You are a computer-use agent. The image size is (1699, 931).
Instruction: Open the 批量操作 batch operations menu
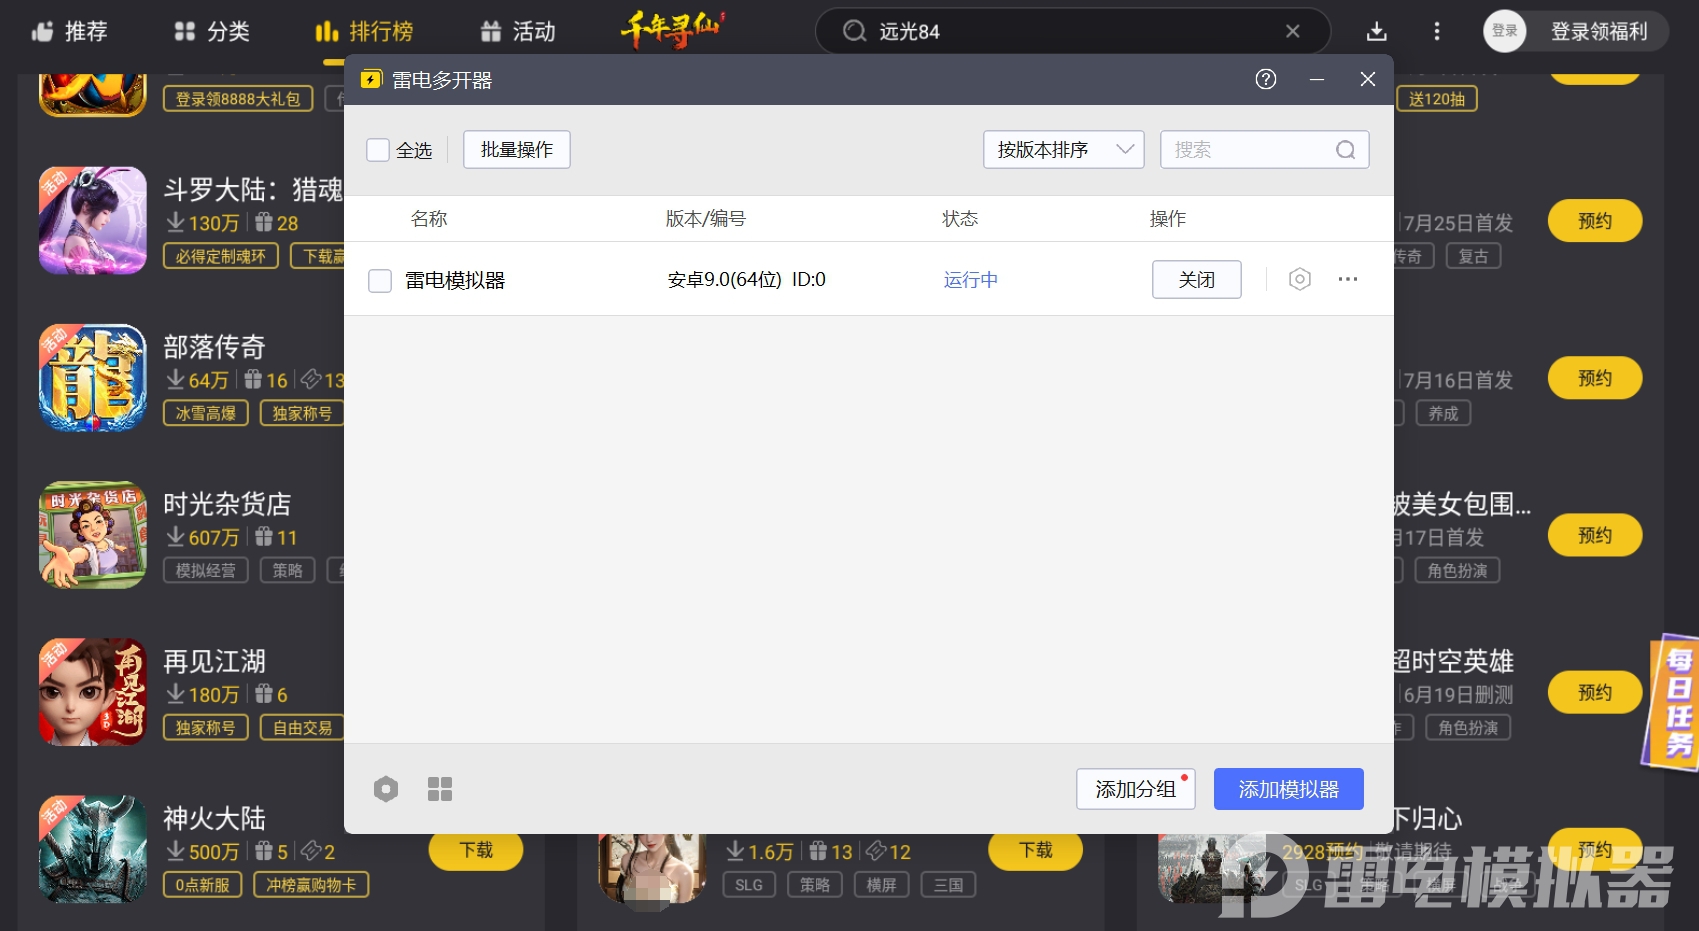(516, 150)
